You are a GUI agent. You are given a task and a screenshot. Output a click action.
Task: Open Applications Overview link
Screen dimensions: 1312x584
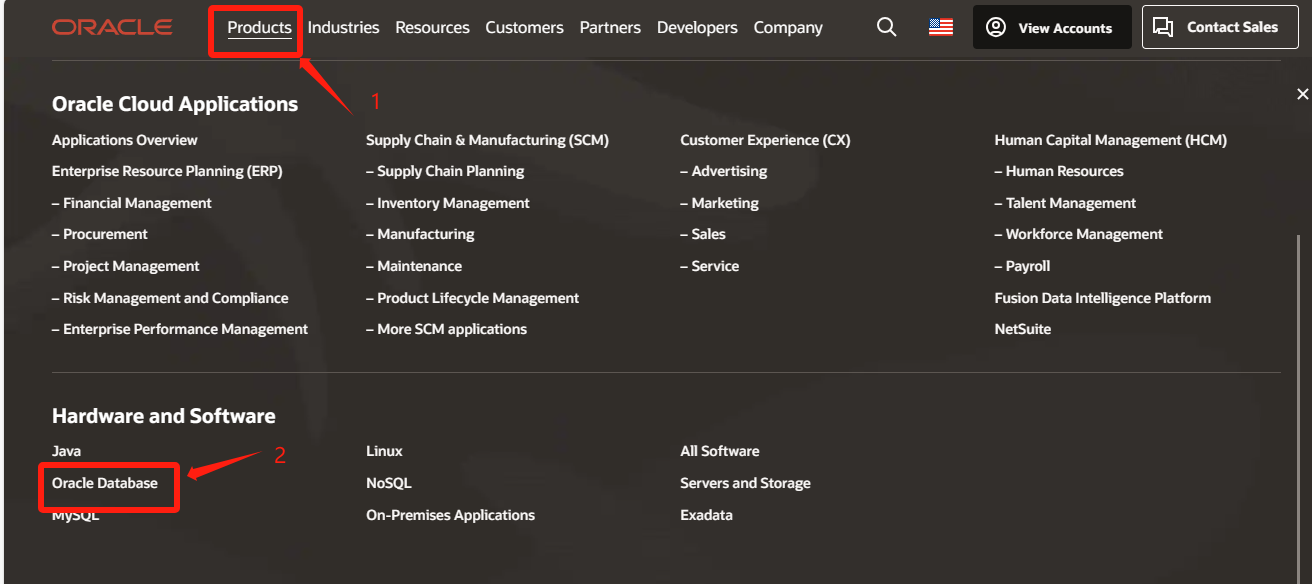(125, 140)
